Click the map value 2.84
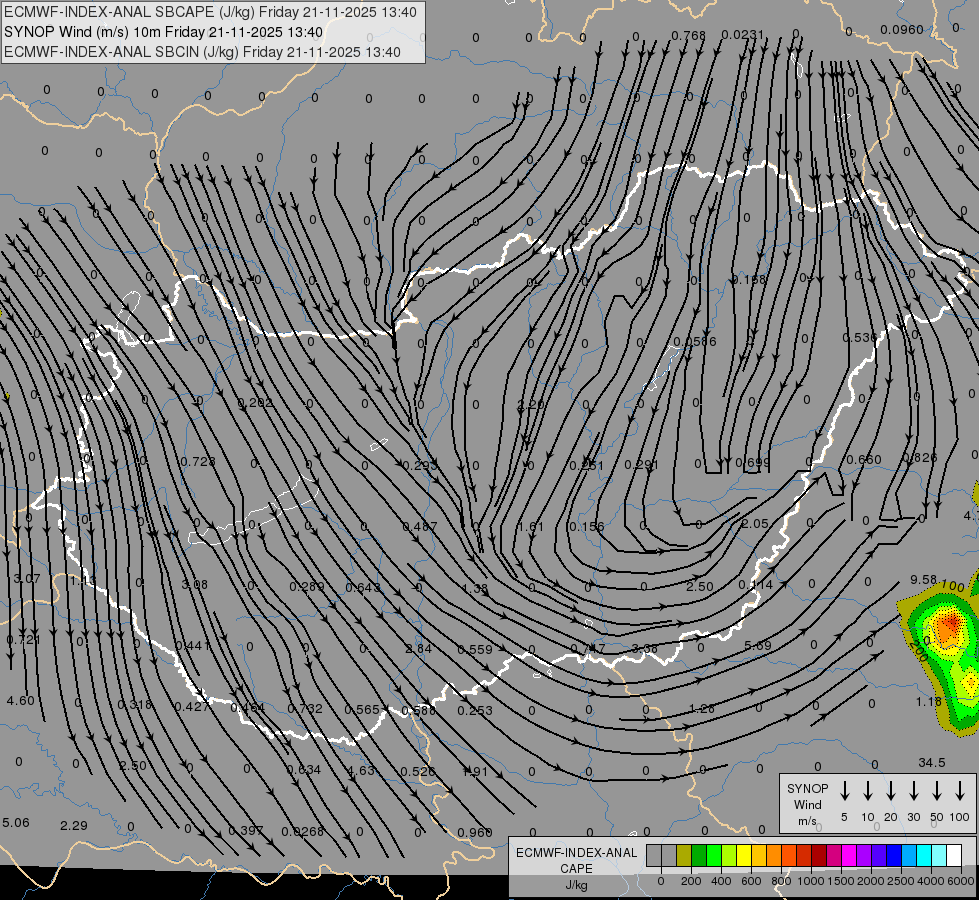The height and width of the screenshot is (900, 979). pyautogui.click(x=418, y=648)
